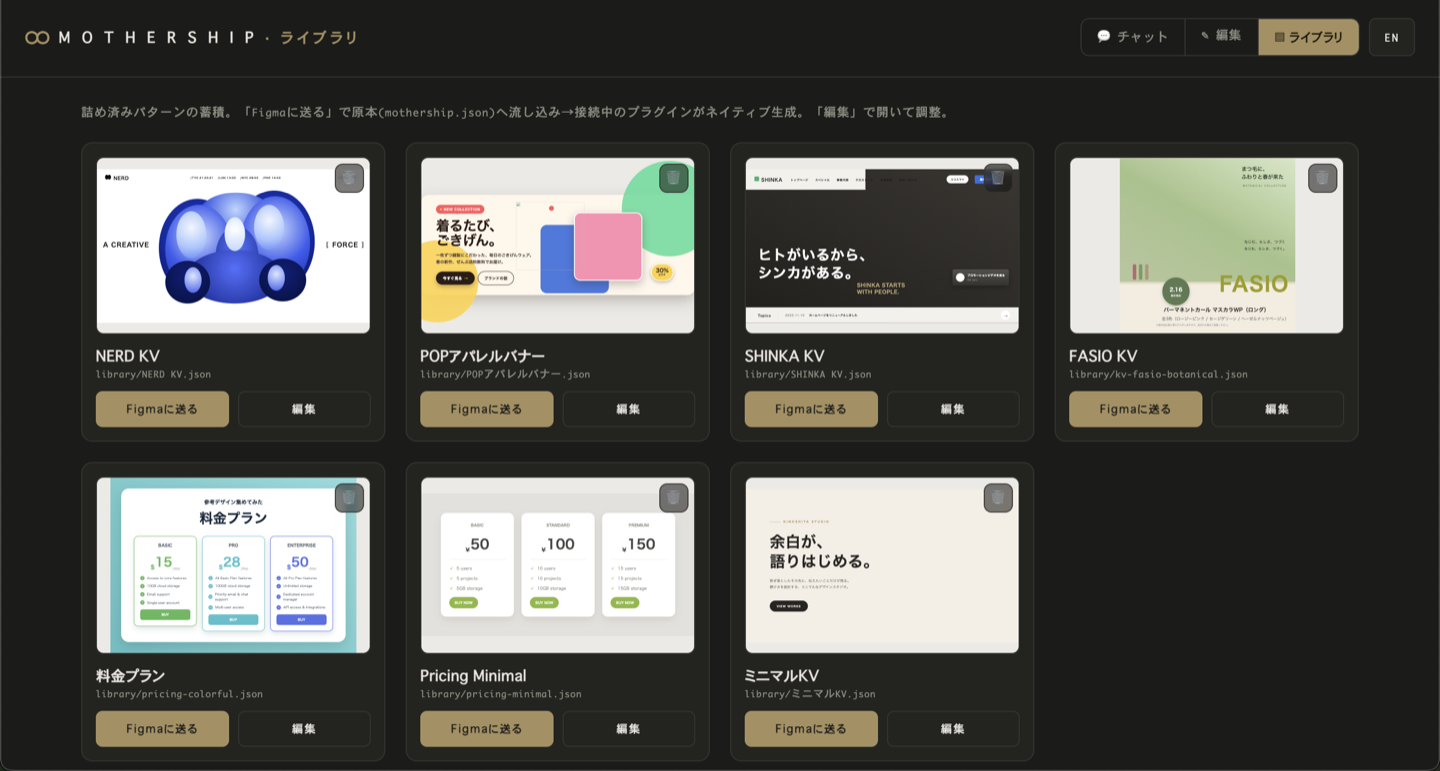Switch to the 編集 tab in header
Screen dimensions: 1440x771
(1222, 37)
